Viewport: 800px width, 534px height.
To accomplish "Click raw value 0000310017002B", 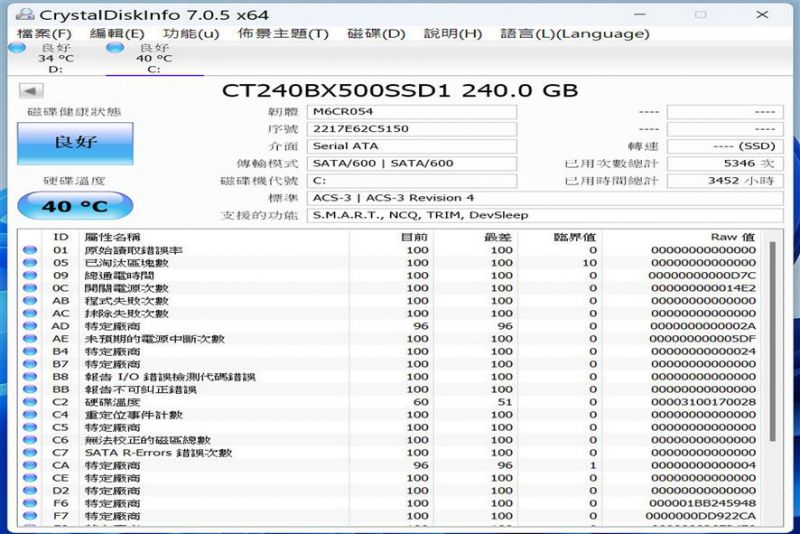I will [x=703, y=402].
